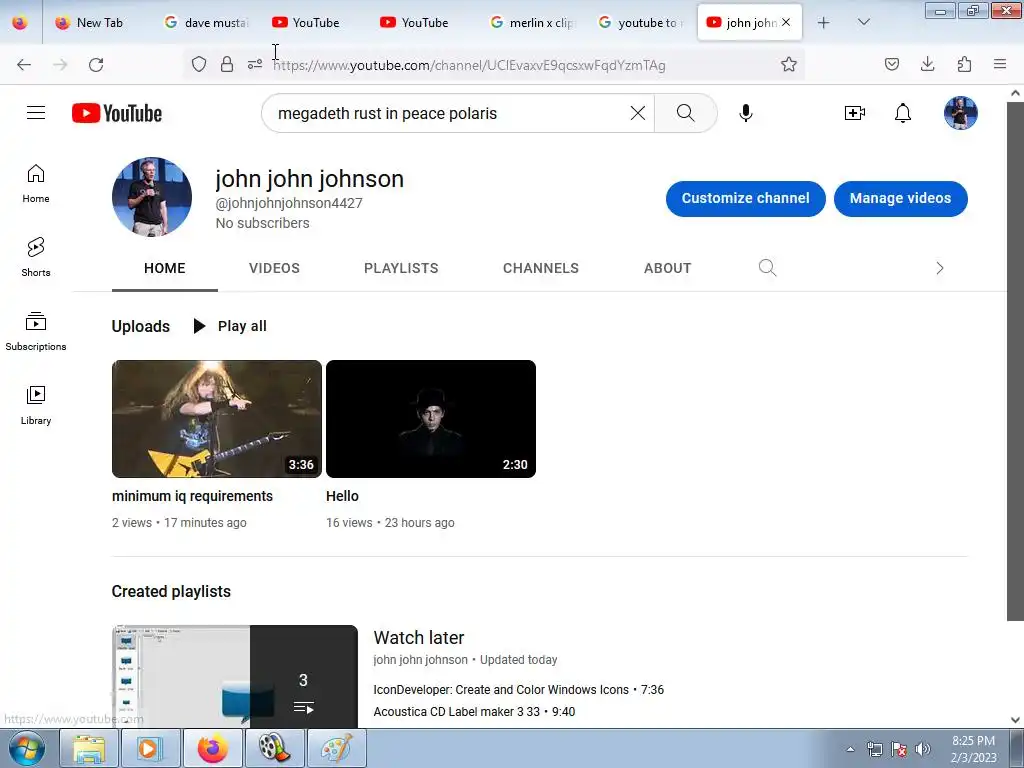Select the HOME channel tab
Viewport: 1024px width, 768px height.
(x=165, y=268)
